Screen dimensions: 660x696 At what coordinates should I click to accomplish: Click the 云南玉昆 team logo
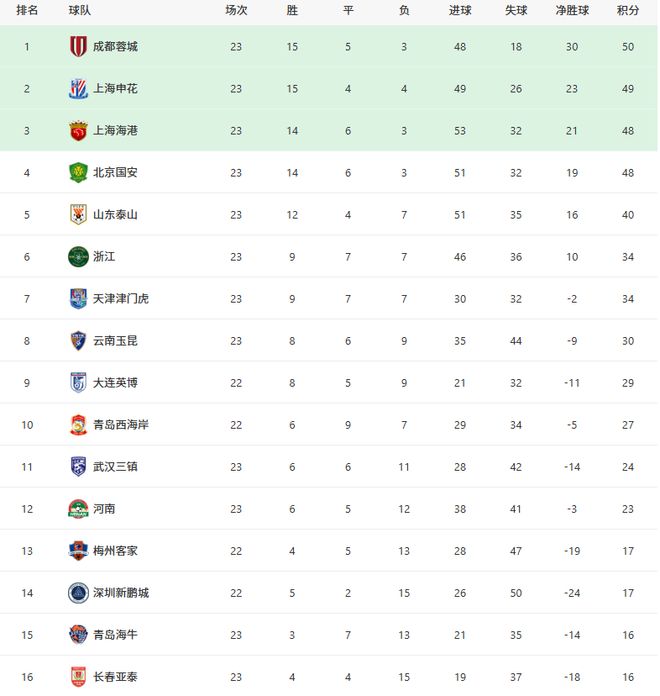(78, 340)
